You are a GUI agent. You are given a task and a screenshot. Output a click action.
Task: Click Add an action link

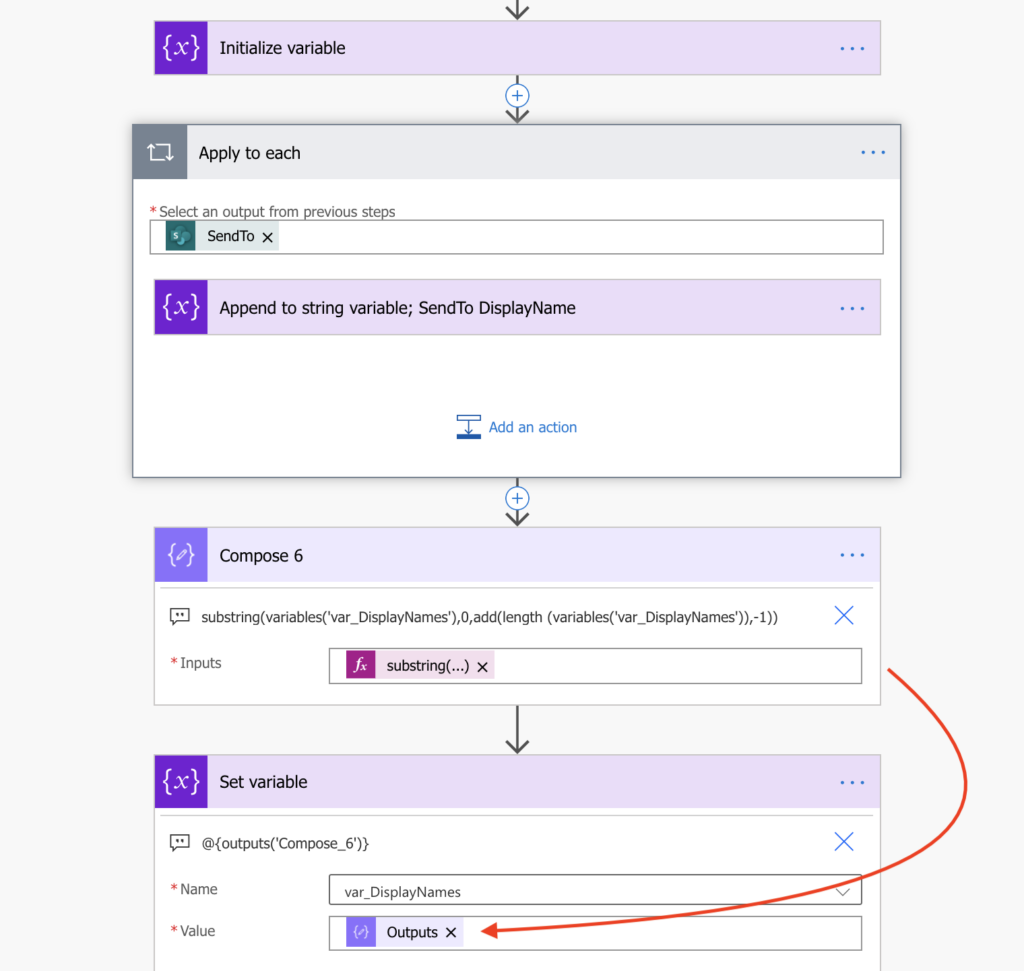(x=532, y=427)
